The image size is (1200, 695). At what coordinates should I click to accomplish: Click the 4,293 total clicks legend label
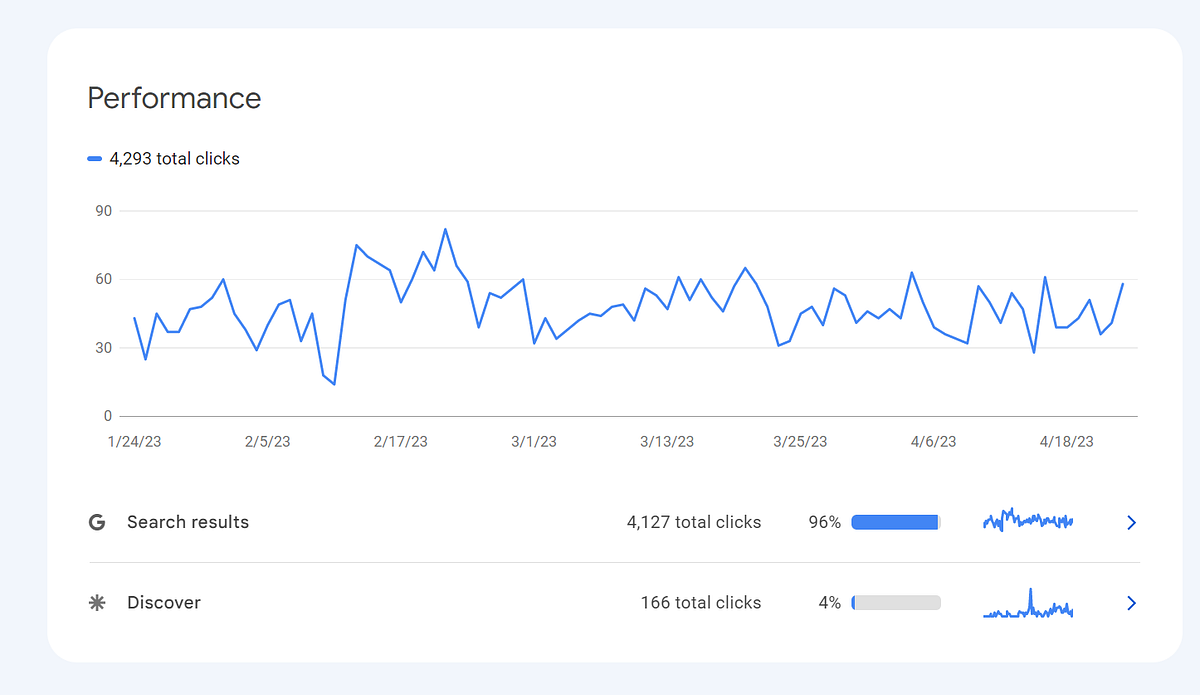(x=175, y=159)
